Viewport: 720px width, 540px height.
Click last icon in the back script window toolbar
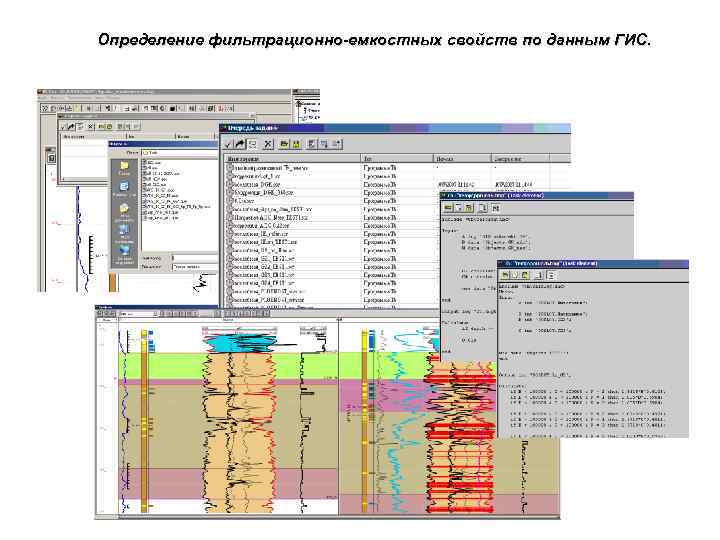[496, 208]
